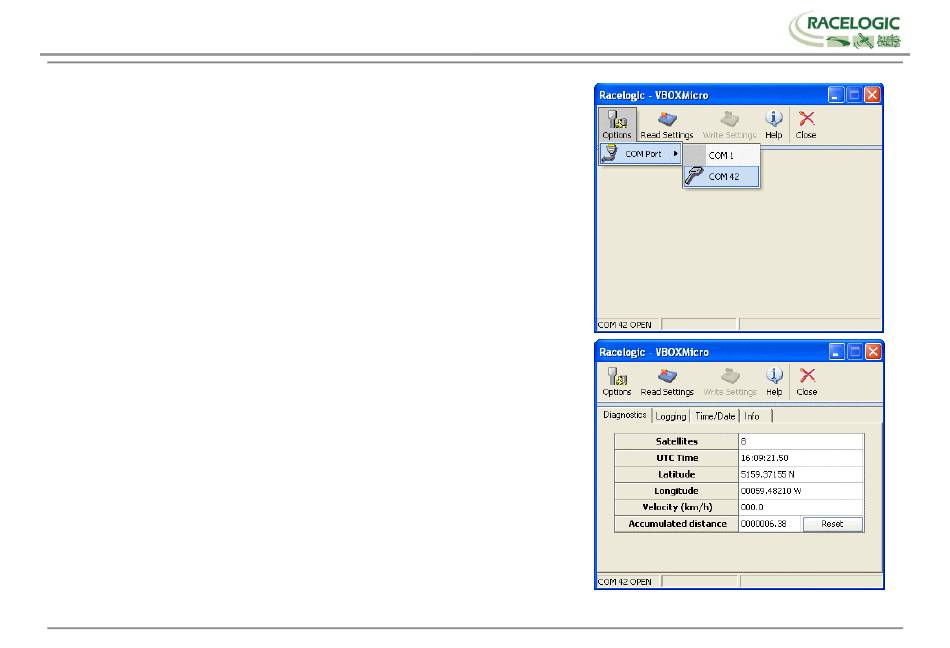The width and height of the screenshot is (950, 648).
Task: Reset the accumulated distance
Action: (x=832, y=524)
